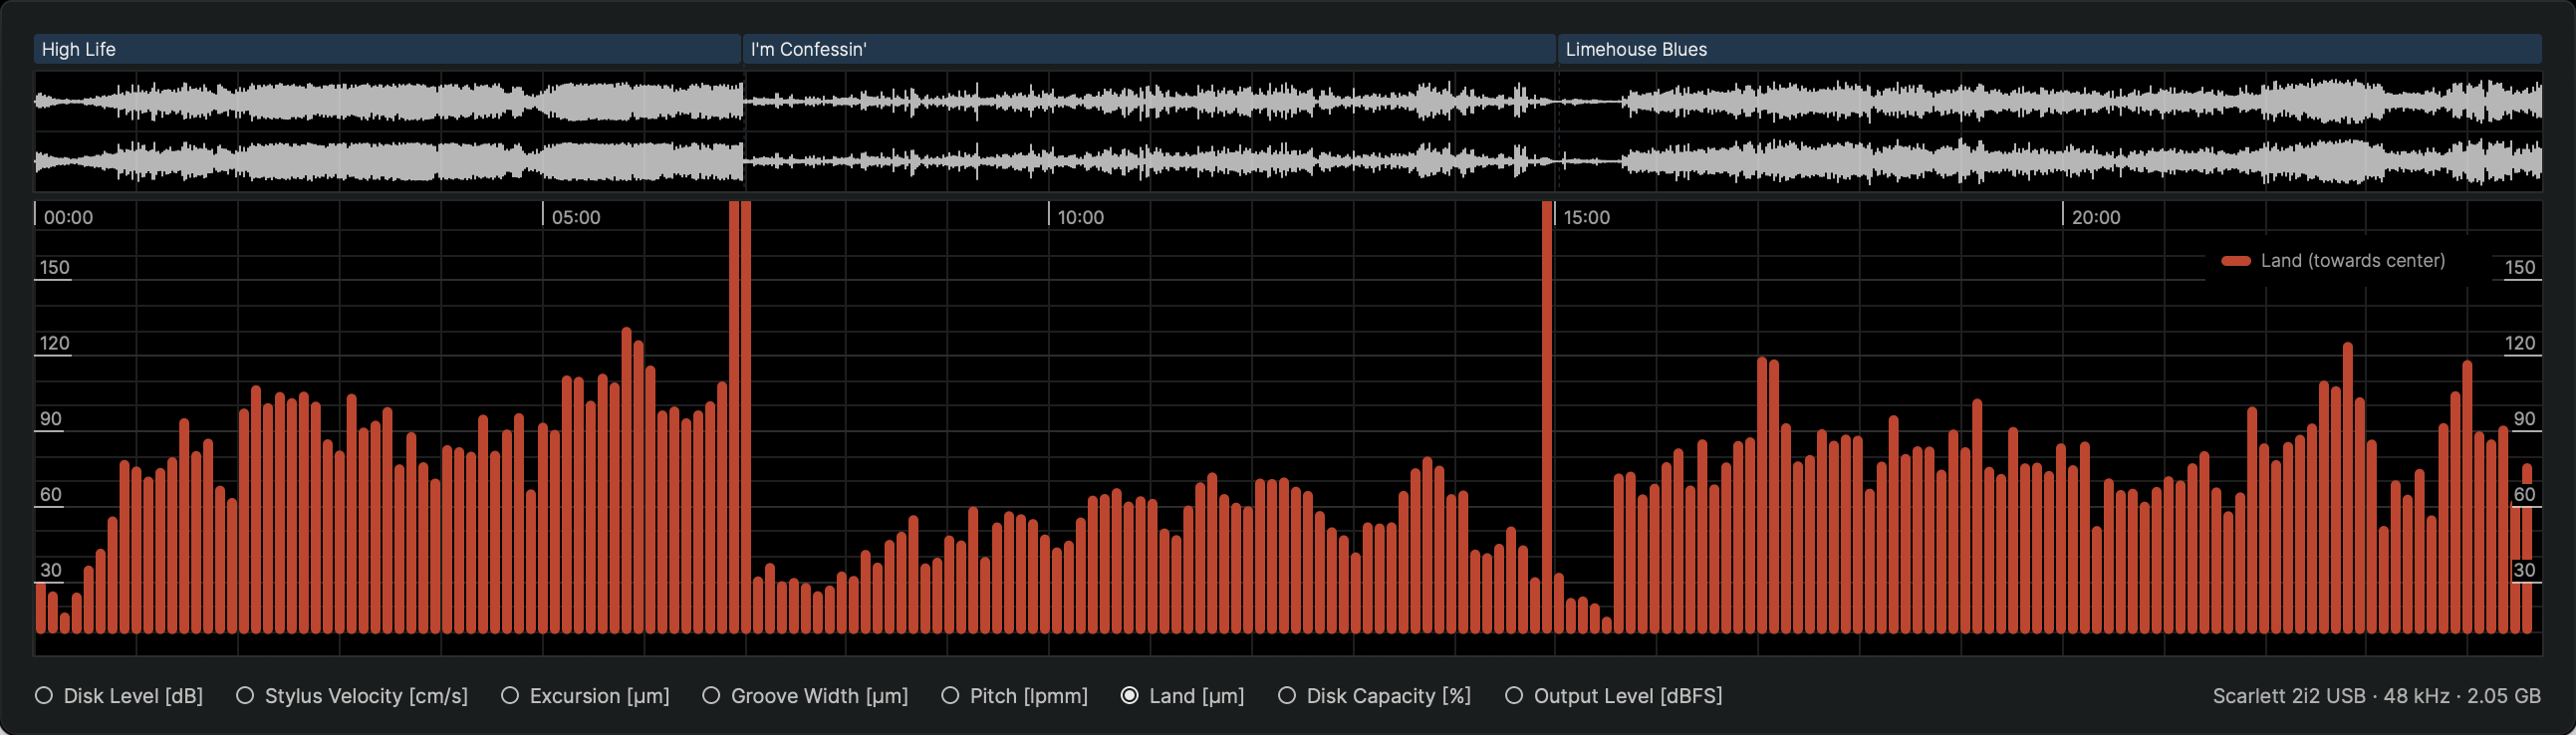Click the upper channel waveform in High Life
Screen dimensions: 2576x735
pyautogui.click(x=388, y=101)
